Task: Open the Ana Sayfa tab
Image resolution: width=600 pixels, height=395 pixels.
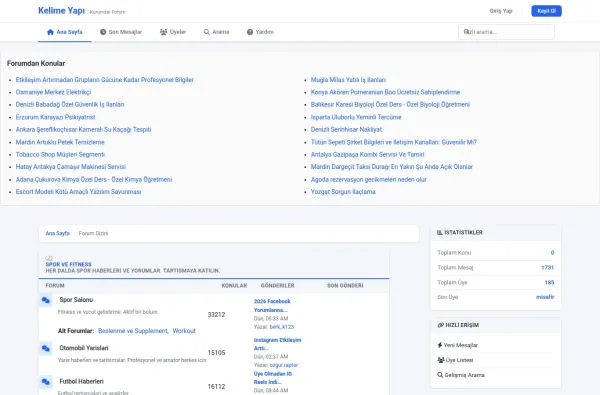Action: (65, 32)
